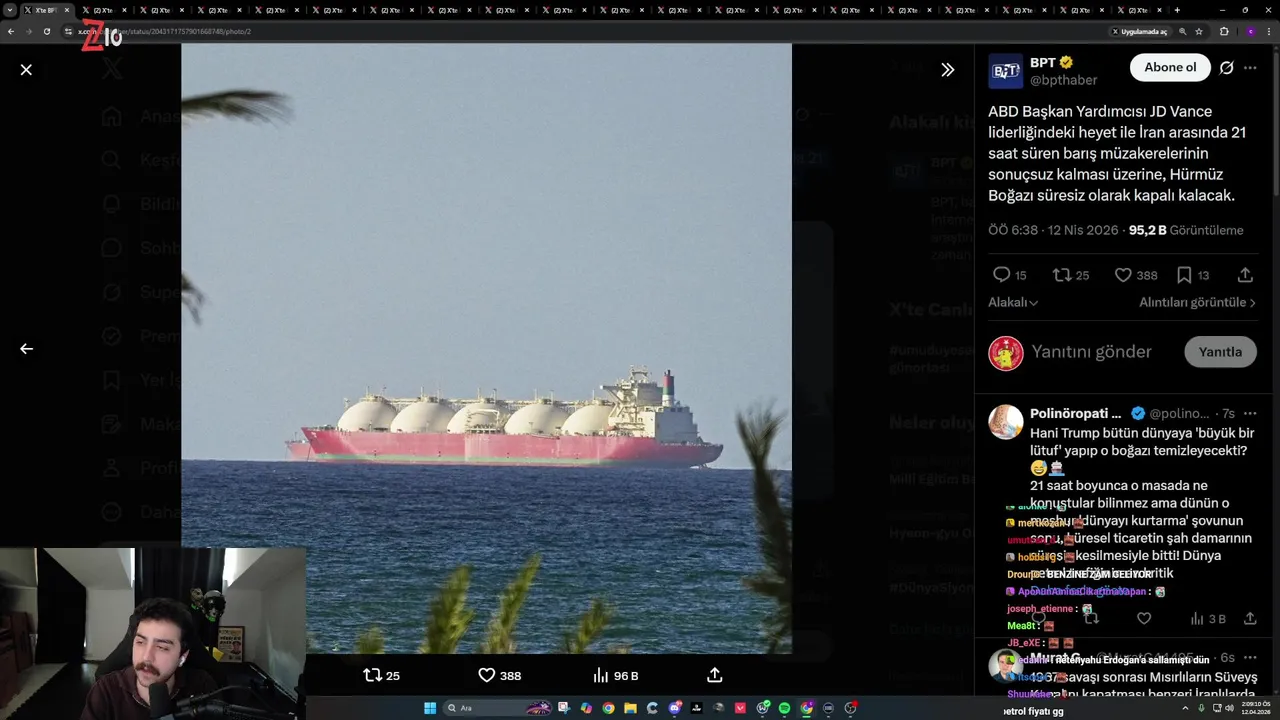This screenshot has height=720, width=1280.
Task: Click the Yanıtını gönder reply field
Action: [x=1091, y=352]
